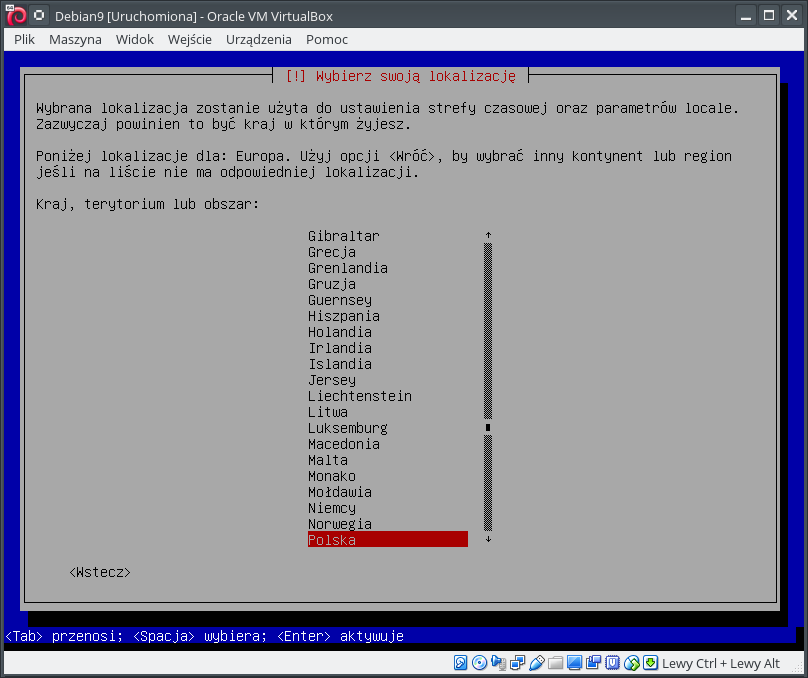Image resolution: width=808 pixels, height=678 pixels.
Task: Open the Widok menu
Action: [x=134, y=39]
